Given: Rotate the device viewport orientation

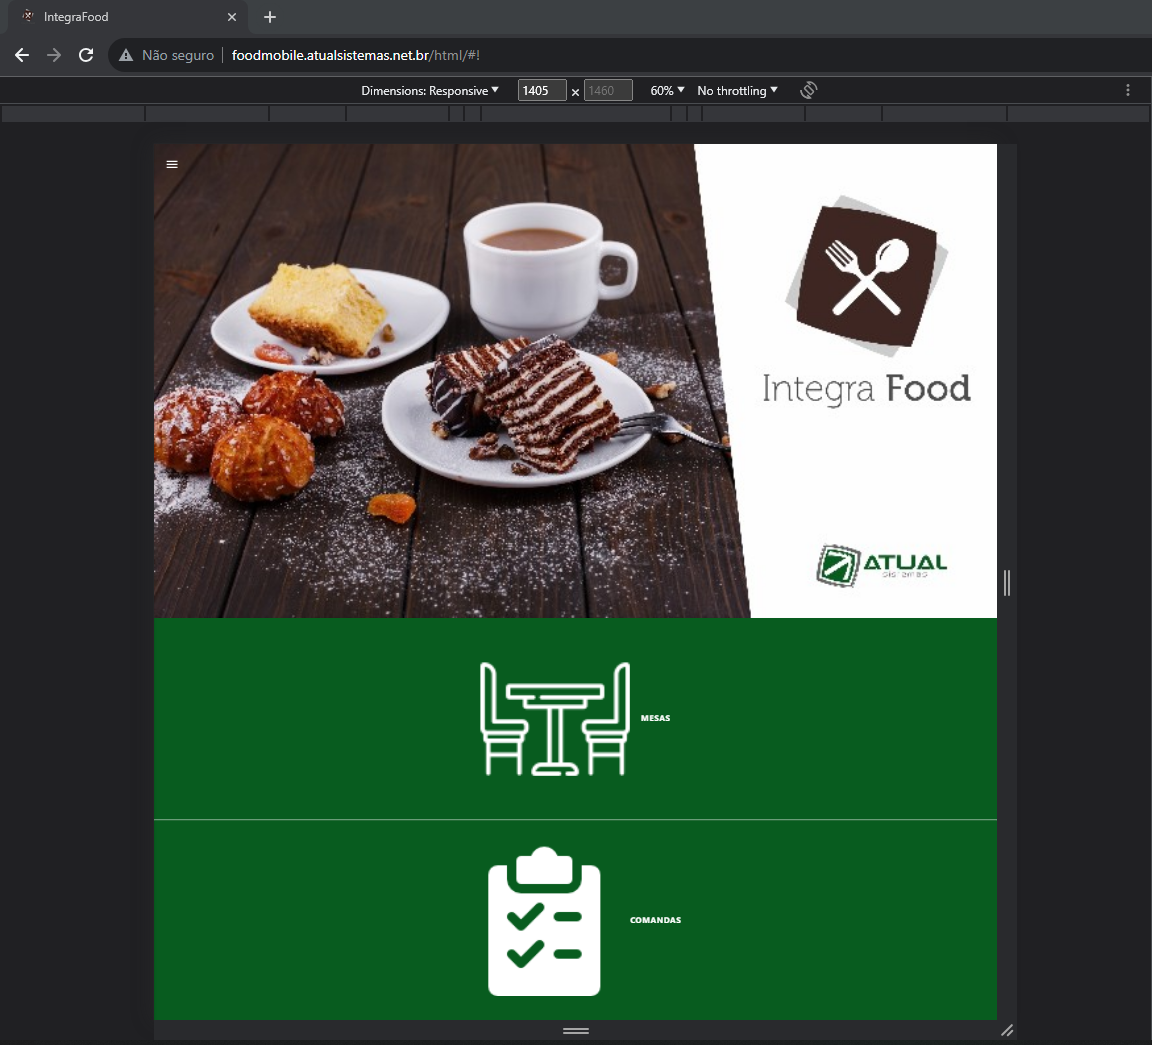Looking at the screenshot, I should pyautogui.click(x=809, y=90).
